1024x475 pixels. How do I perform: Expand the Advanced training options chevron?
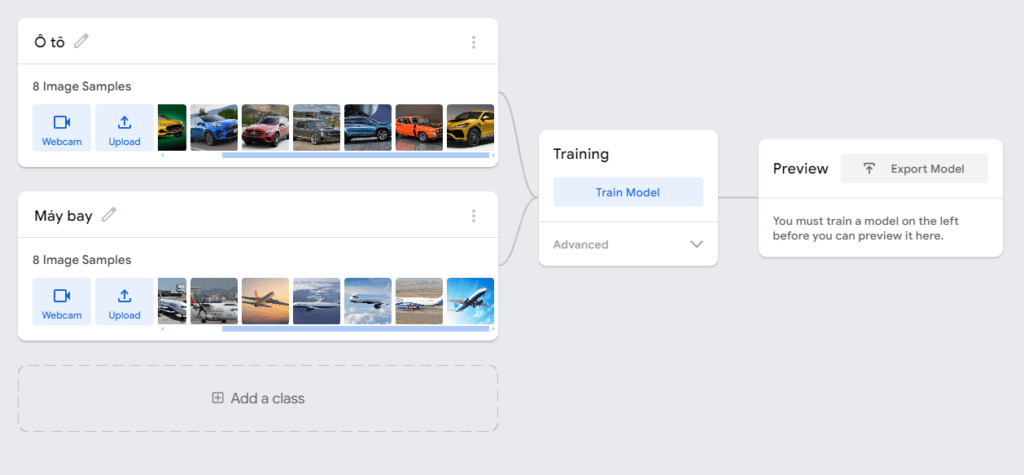[x=697, y=244]
